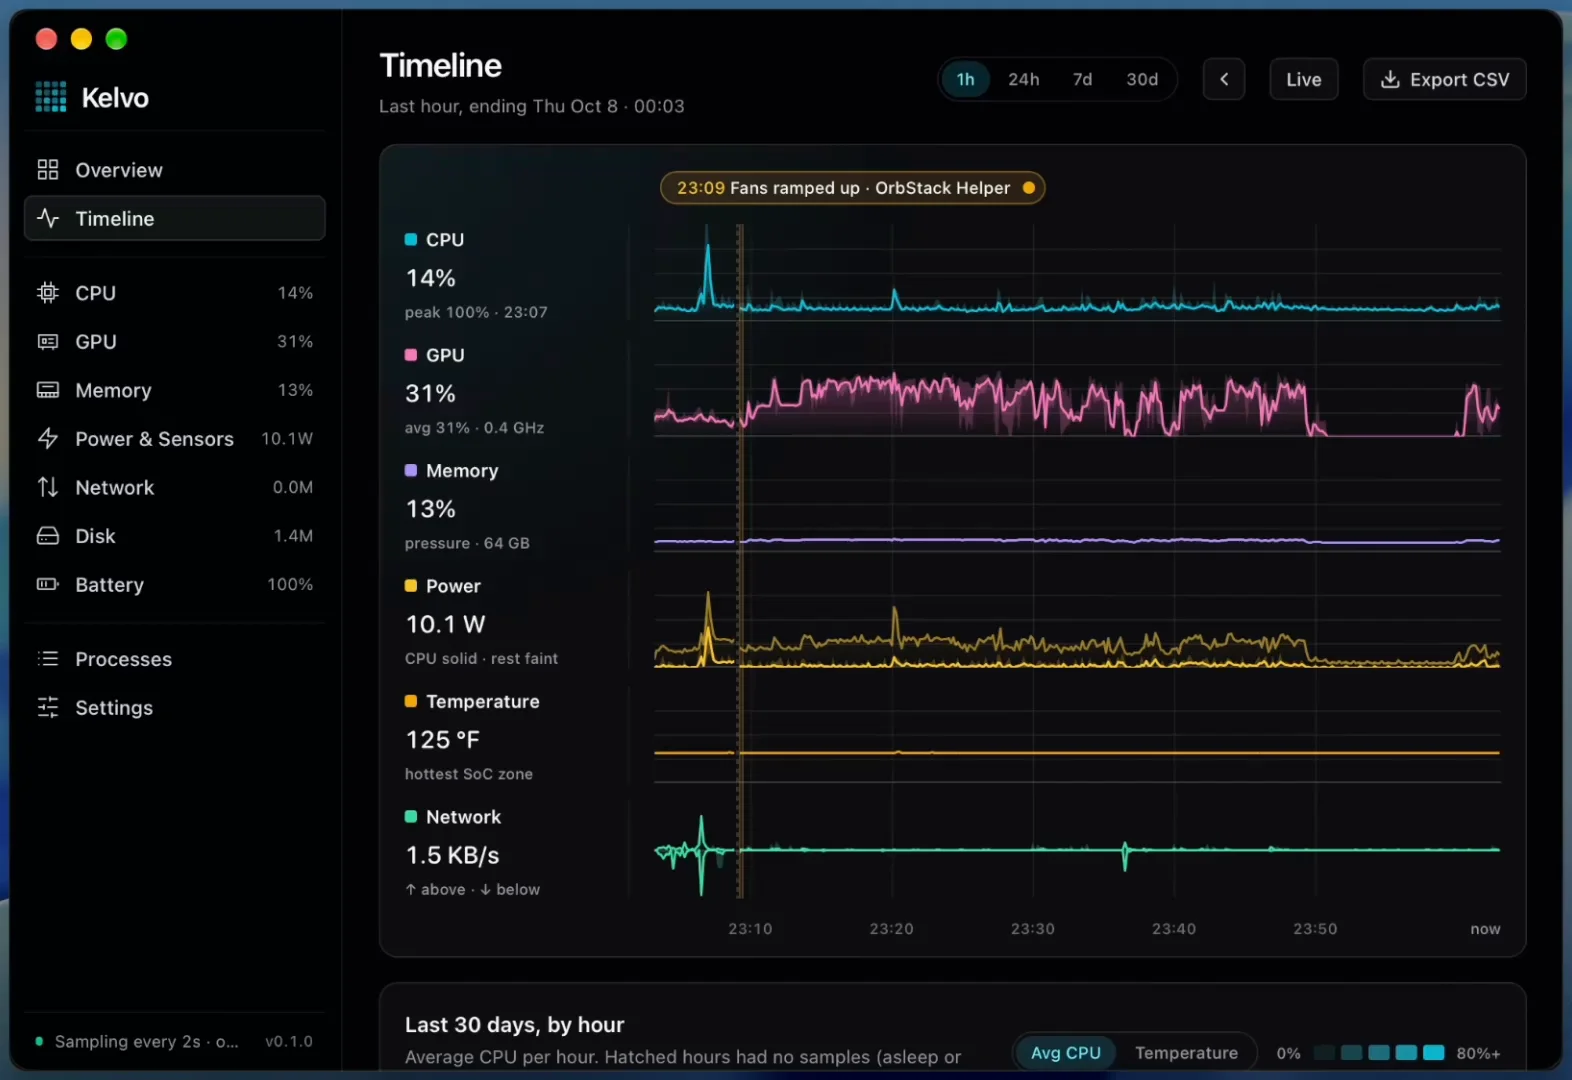Click the 125 °F temperature value
This screenshot has width=1572, height=1080.
point(442,740)
